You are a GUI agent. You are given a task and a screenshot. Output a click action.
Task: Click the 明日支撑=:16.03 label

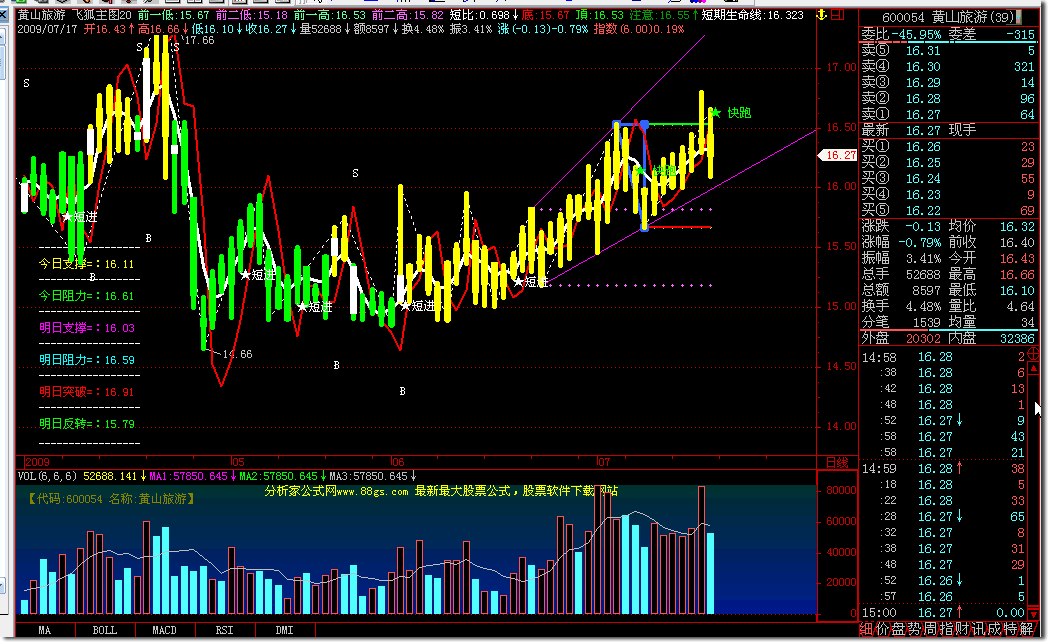coord(86,328)
